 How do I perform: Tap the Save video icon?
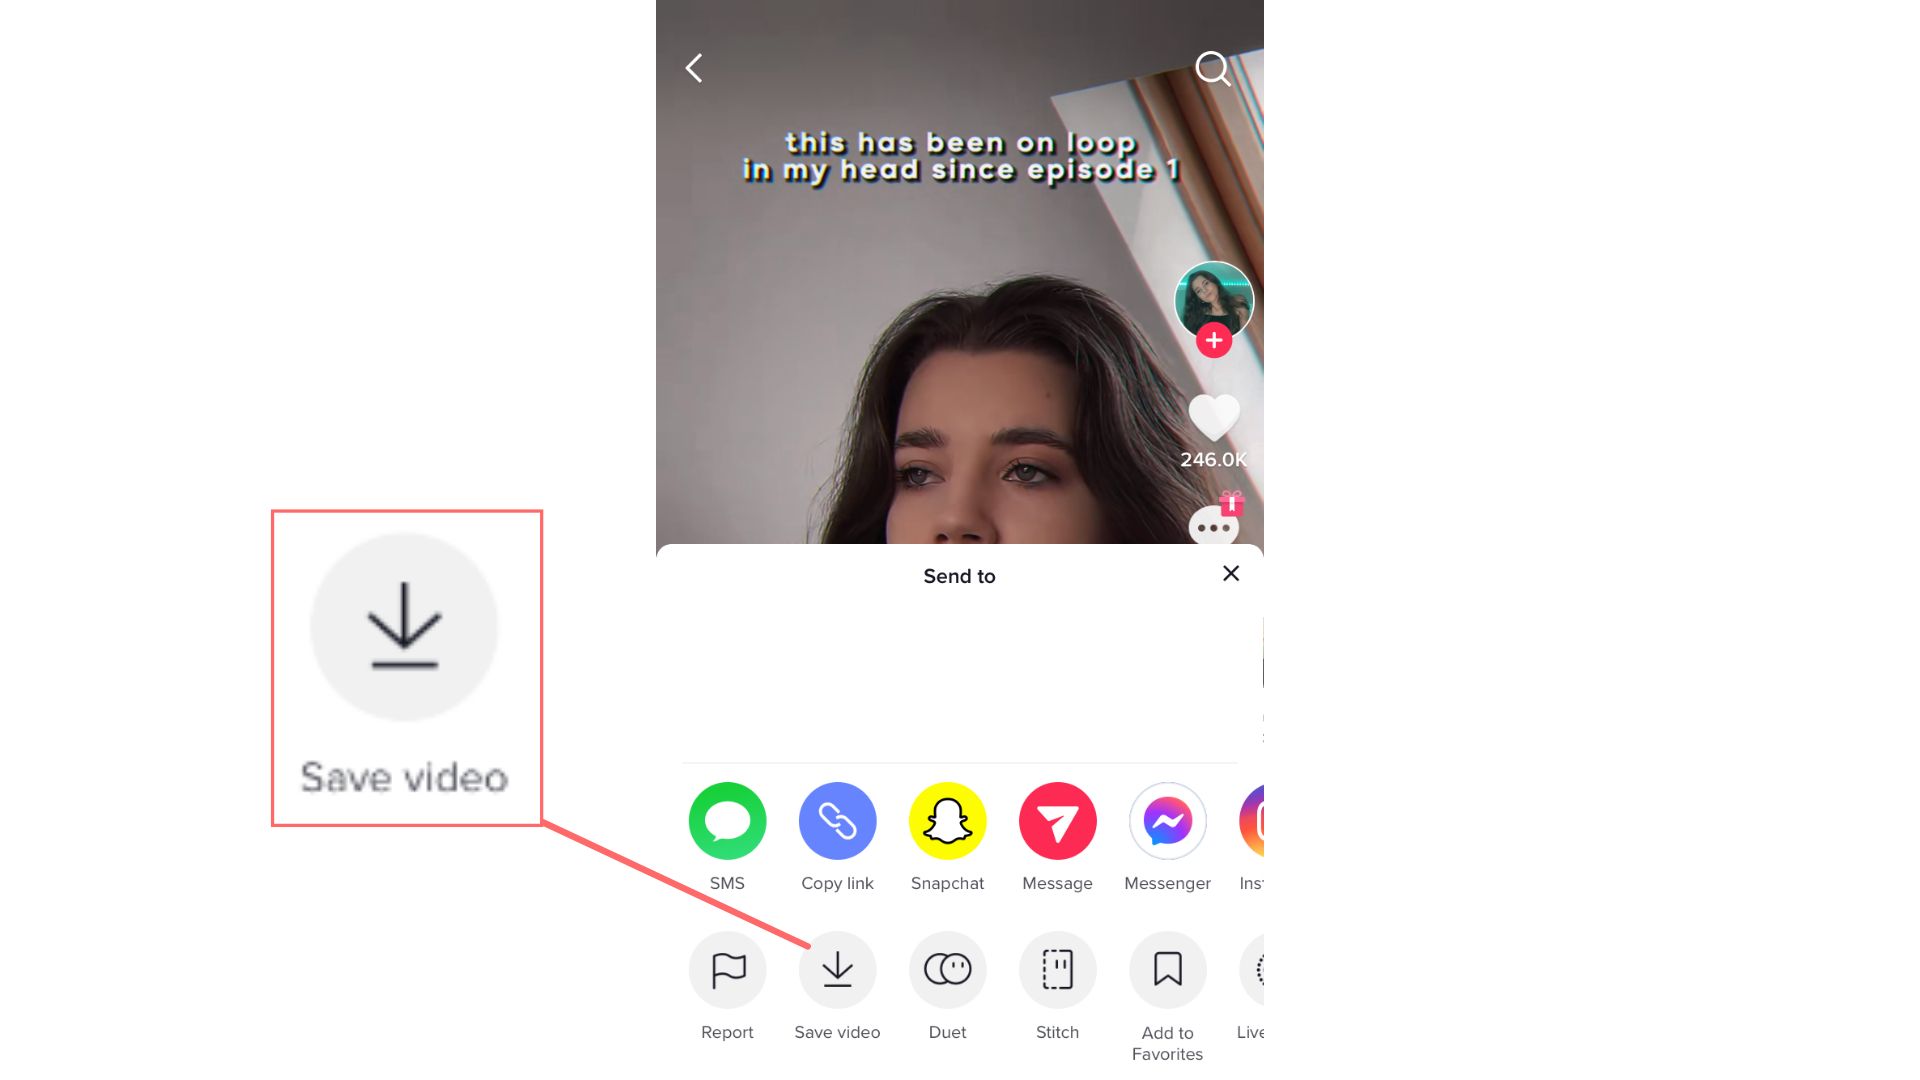tap(837, 969)
